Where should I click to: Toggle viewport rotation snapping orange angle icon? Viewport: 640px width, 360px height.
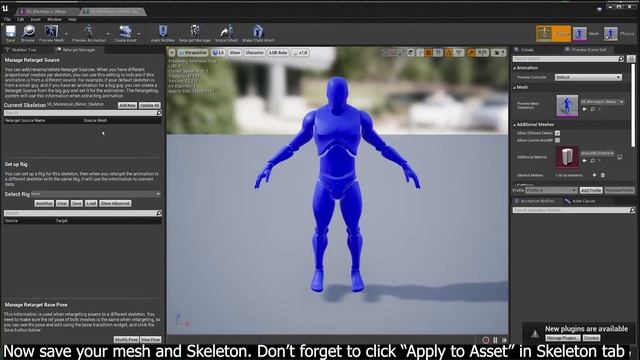pyautogui.click(x=449, y=53)
